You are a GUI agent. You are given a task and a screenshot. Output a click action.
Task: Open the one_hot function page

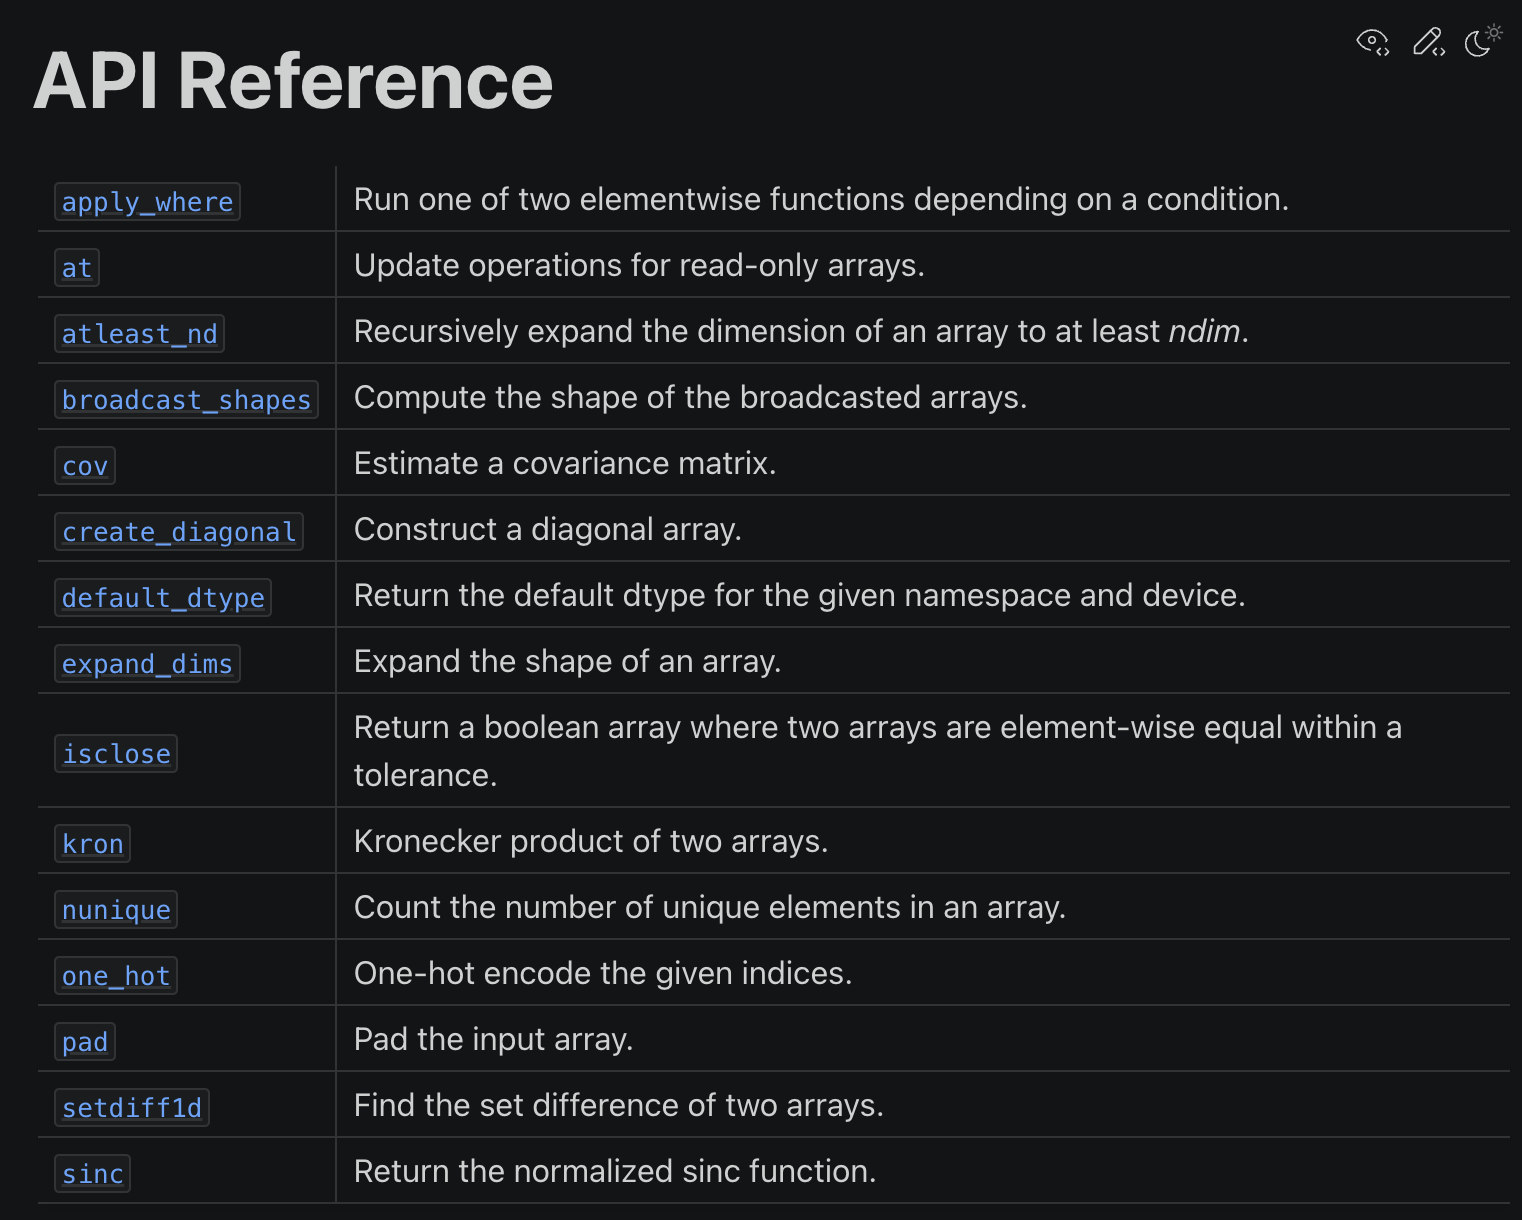pos(116,976)
